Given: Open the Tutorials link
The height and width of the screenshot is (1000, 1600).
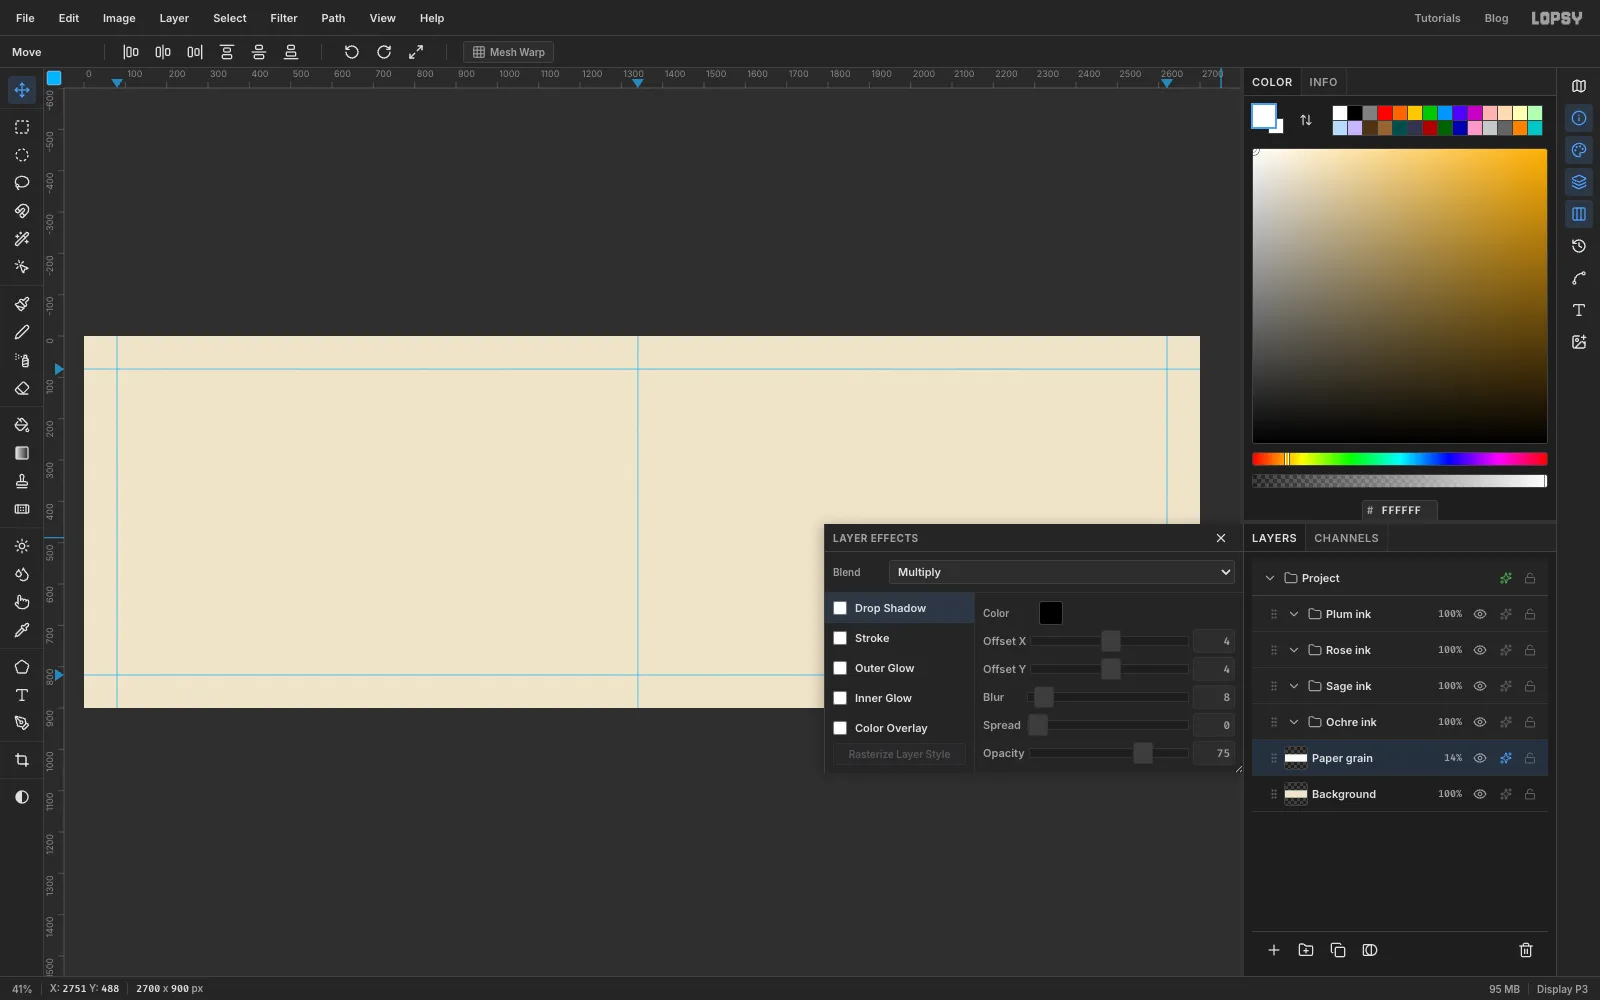Looking at the screenshot, I should point(1437,18).
